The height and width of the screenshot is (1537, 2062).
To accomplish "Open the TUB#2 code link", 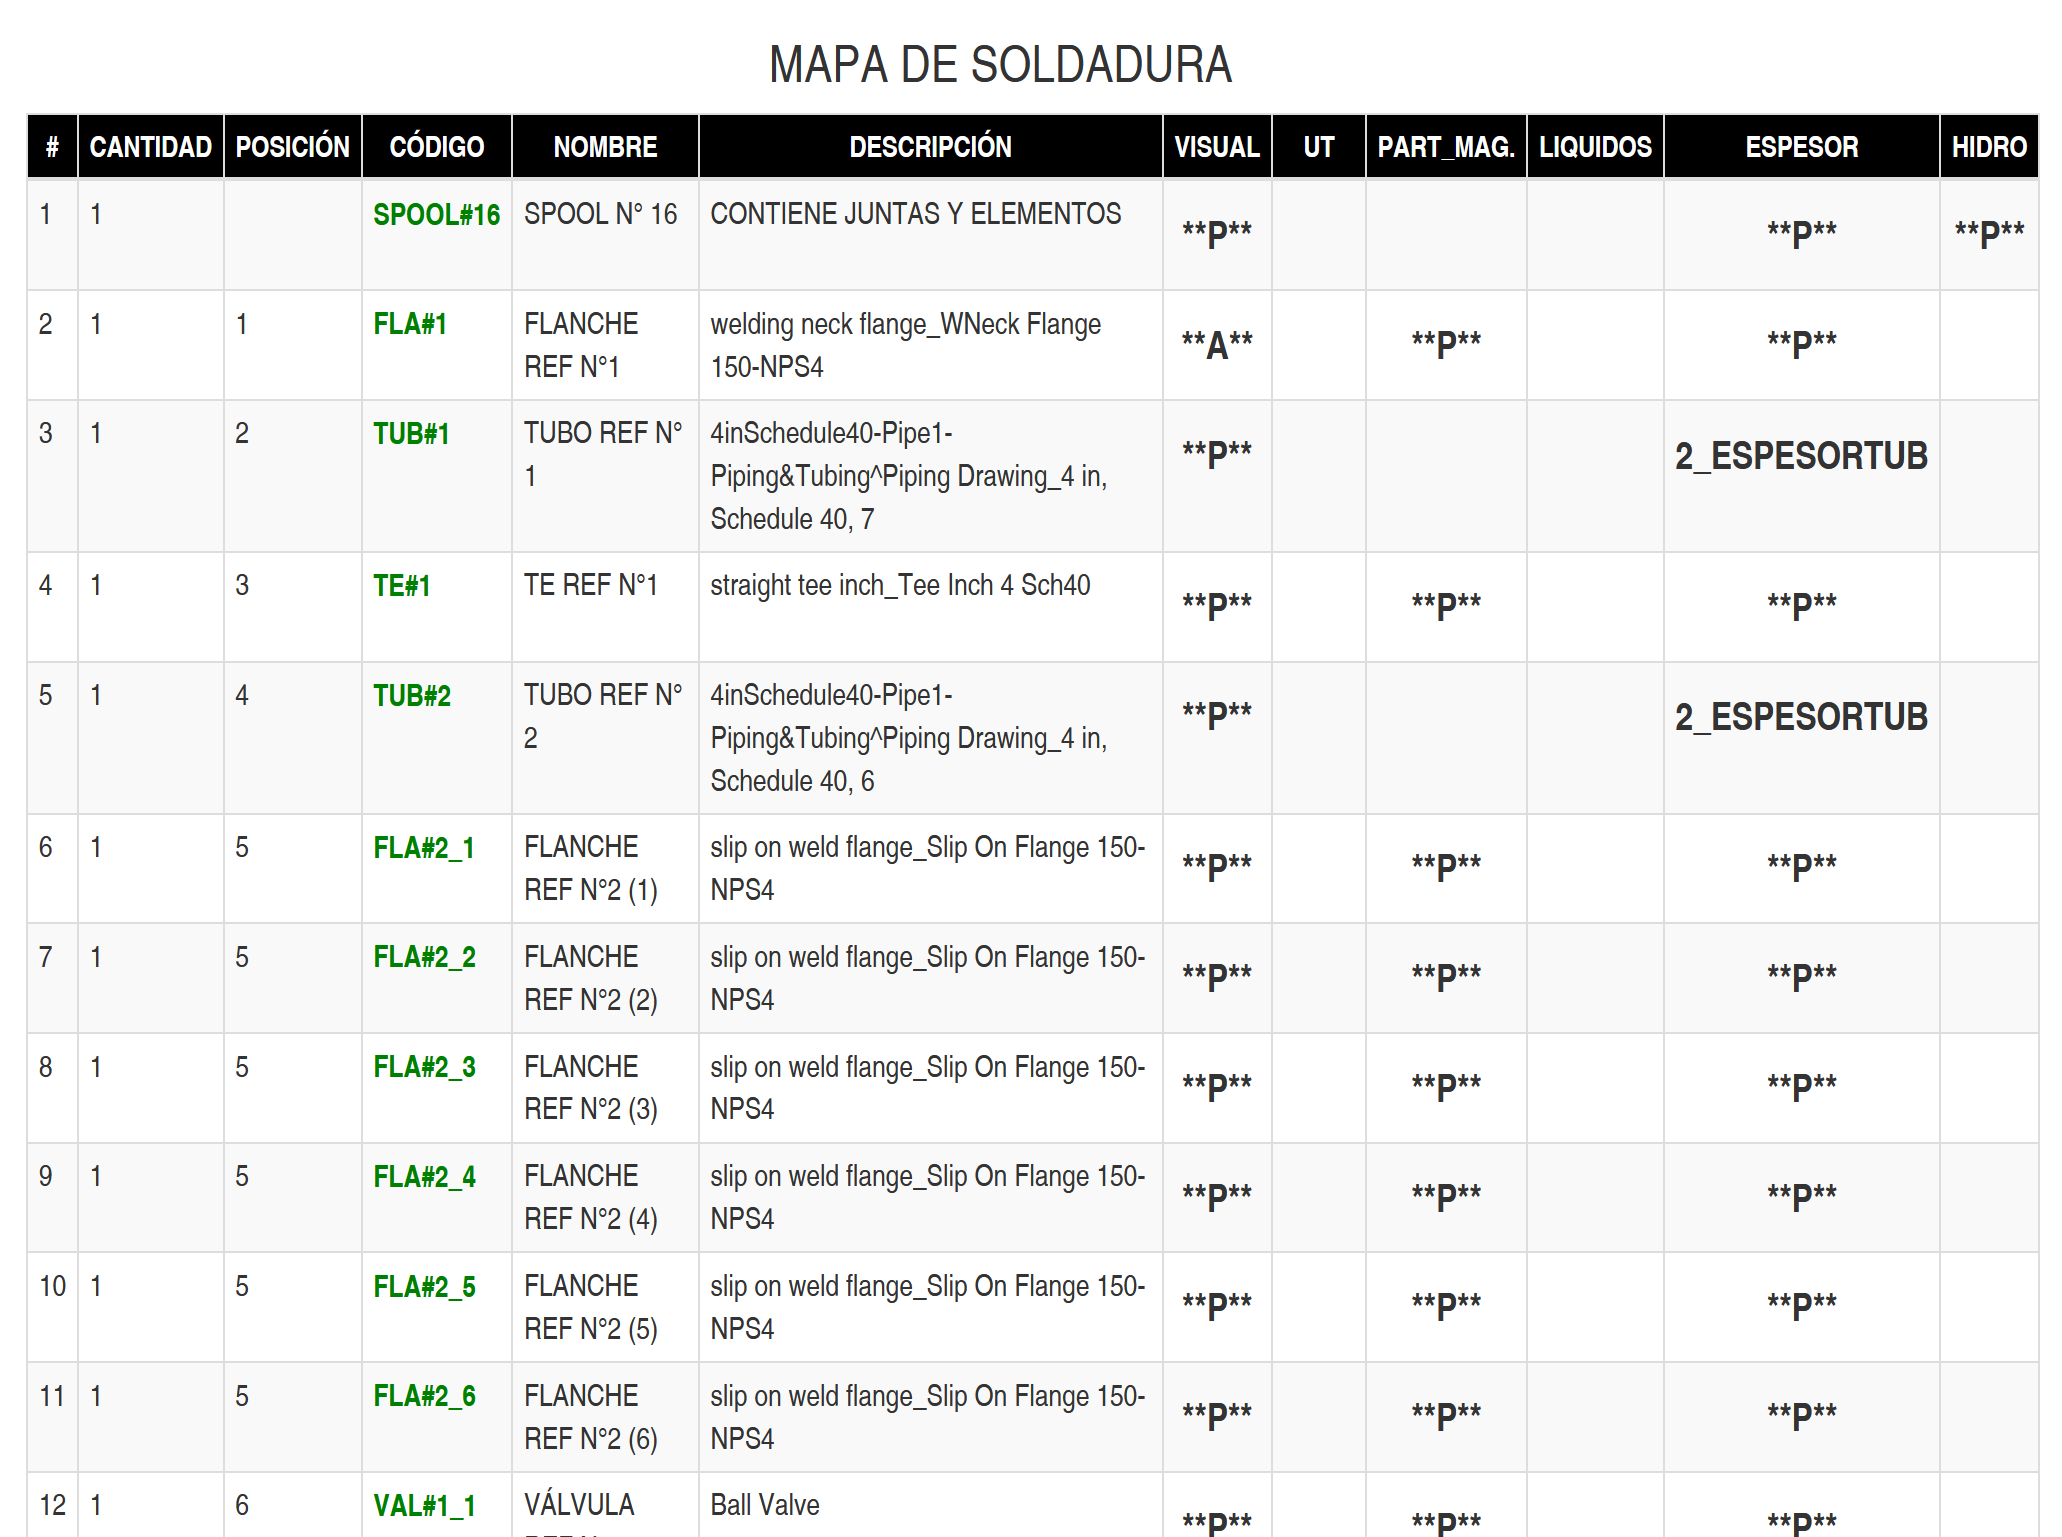I will [x=411, y=696].
